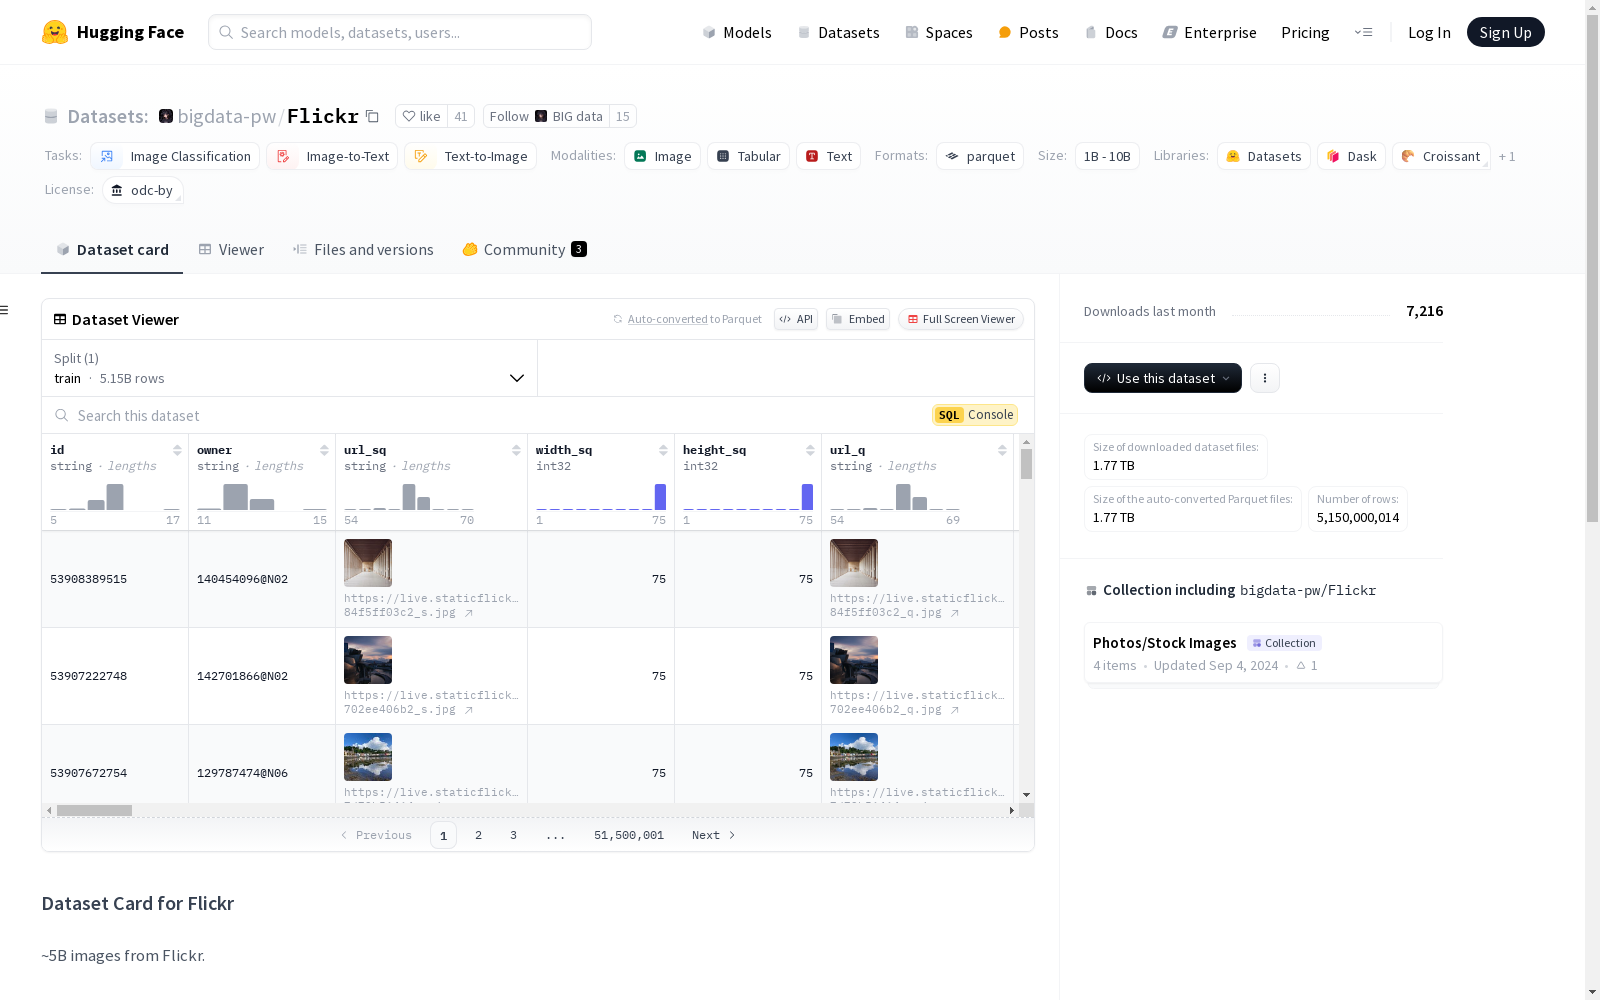Image resolution: width=1600 pixels, height=1000 pixels.
Task: Click the Sign Up button
Action: tap(1505, 32)
